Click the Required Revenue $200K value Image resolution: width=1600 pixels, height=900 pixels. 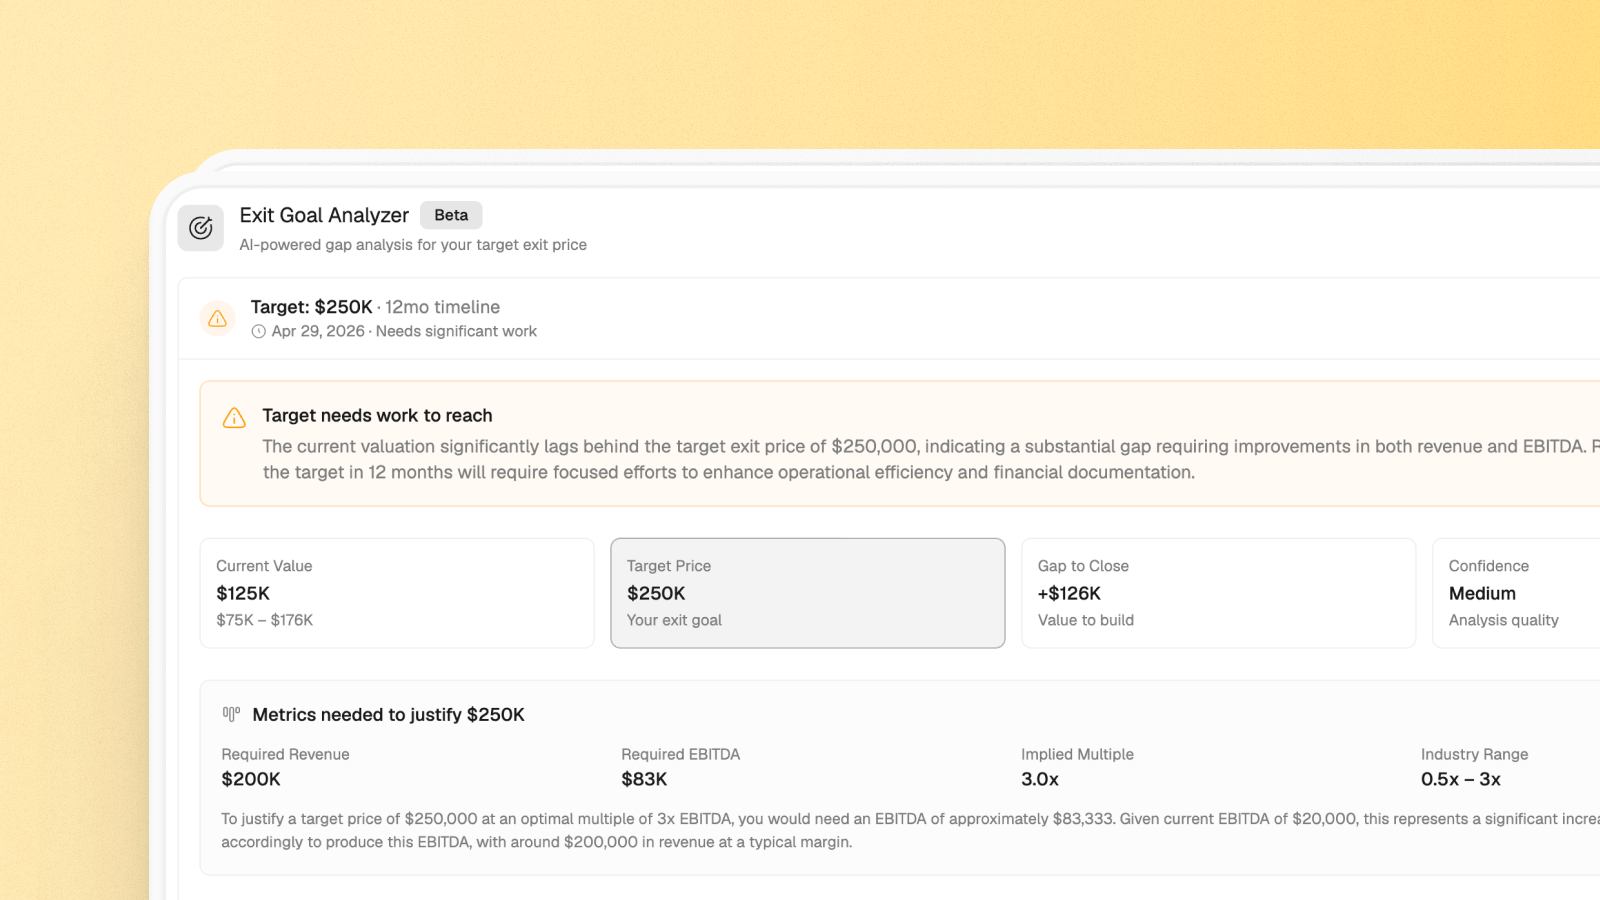click(x=251, y=779)
